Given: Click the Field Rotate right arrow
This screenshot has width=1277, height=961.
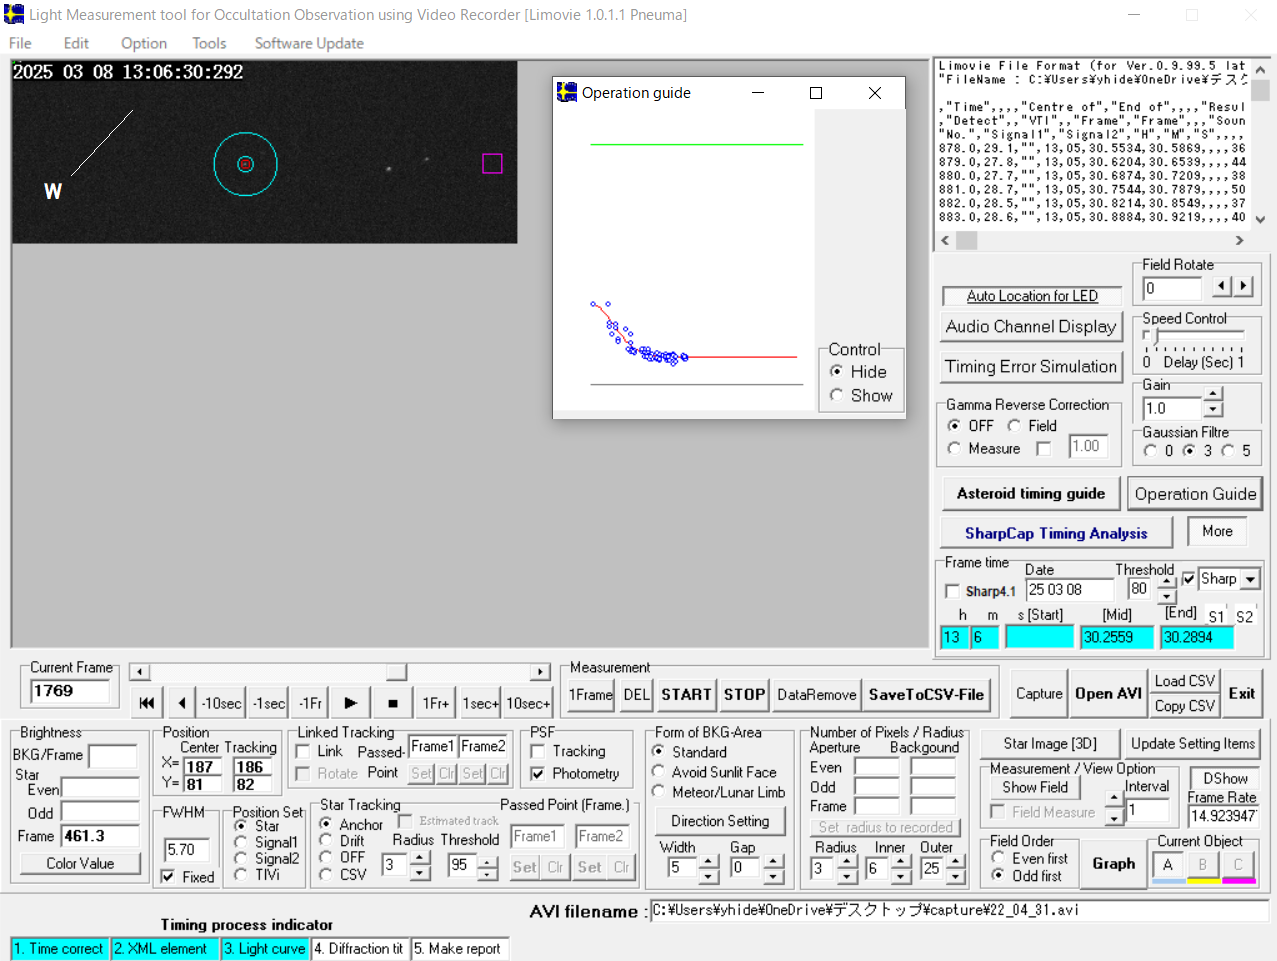Looking at the screenshot, I should coord(1243,287).
